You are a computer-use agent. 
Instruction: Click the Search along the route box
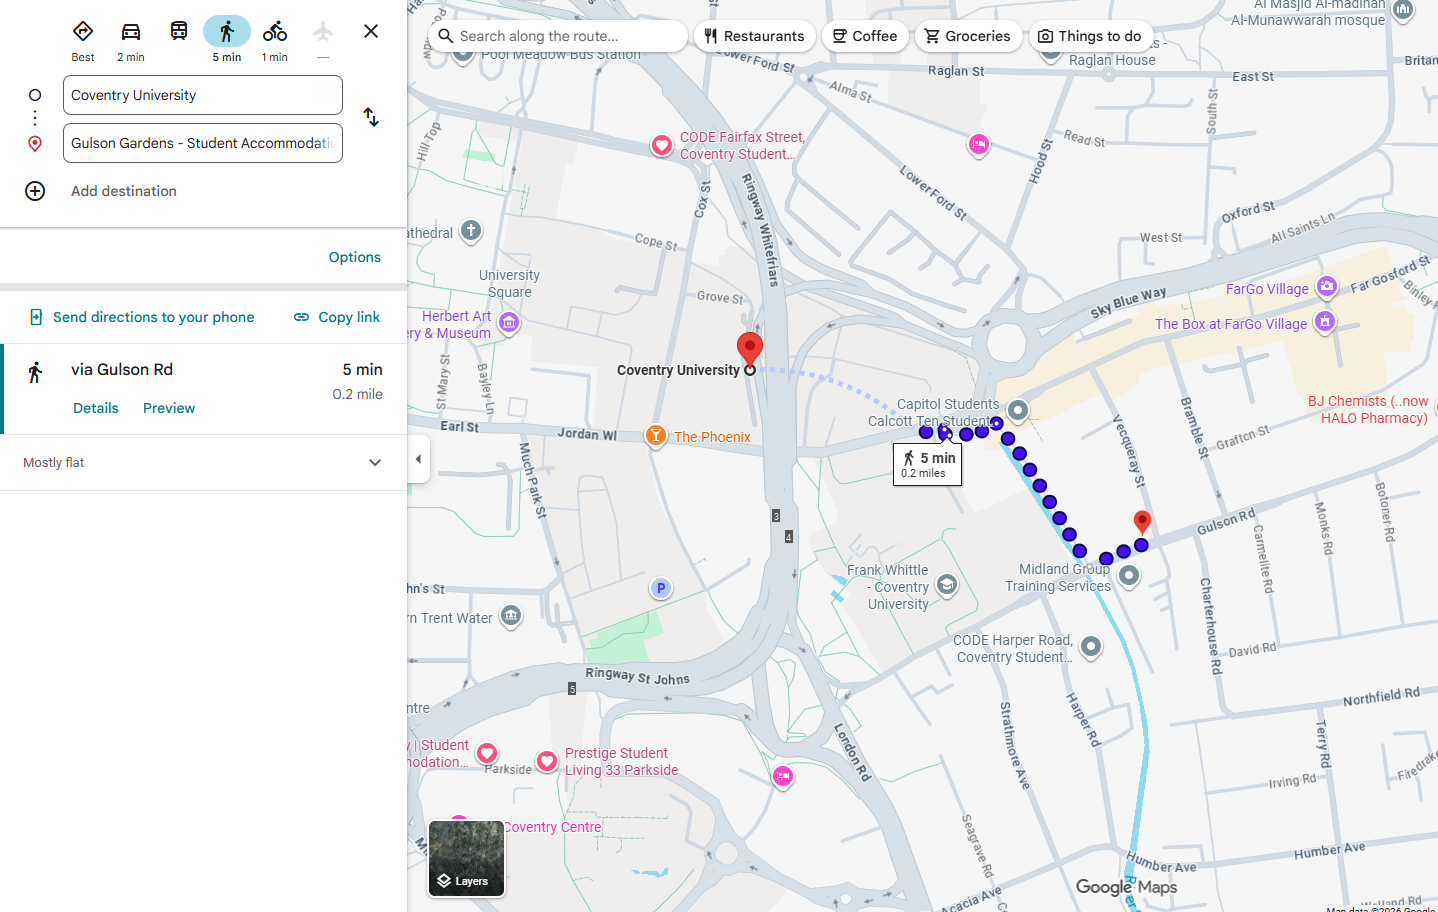[x=558, y=36]
